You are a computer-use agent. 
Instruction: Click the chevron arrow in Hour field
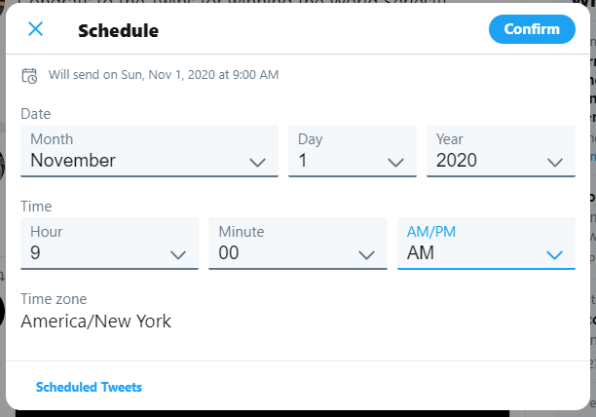(x=178, y=255)
